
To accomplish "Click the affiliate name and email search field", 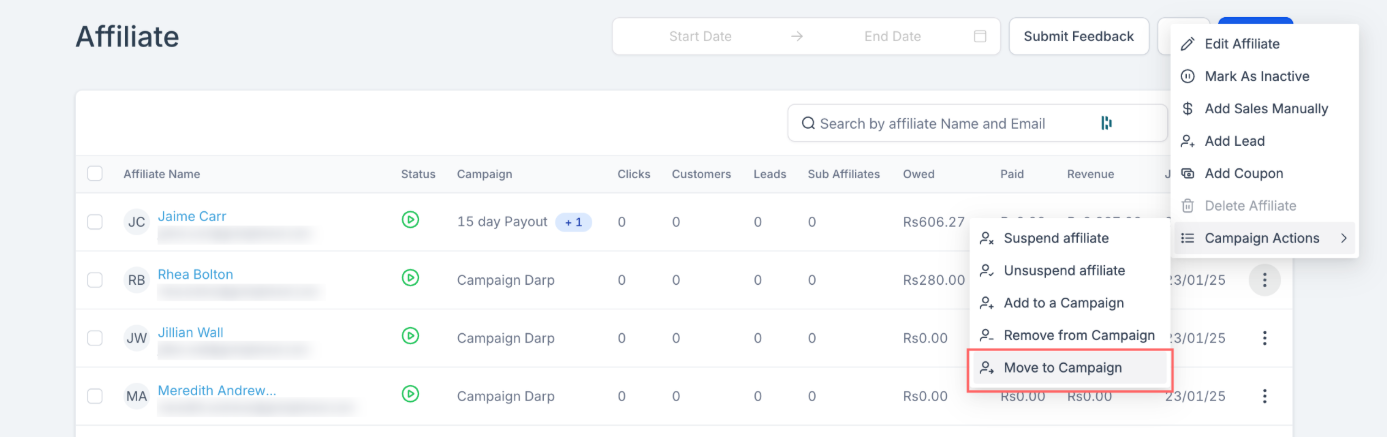I will pos(945,124).
